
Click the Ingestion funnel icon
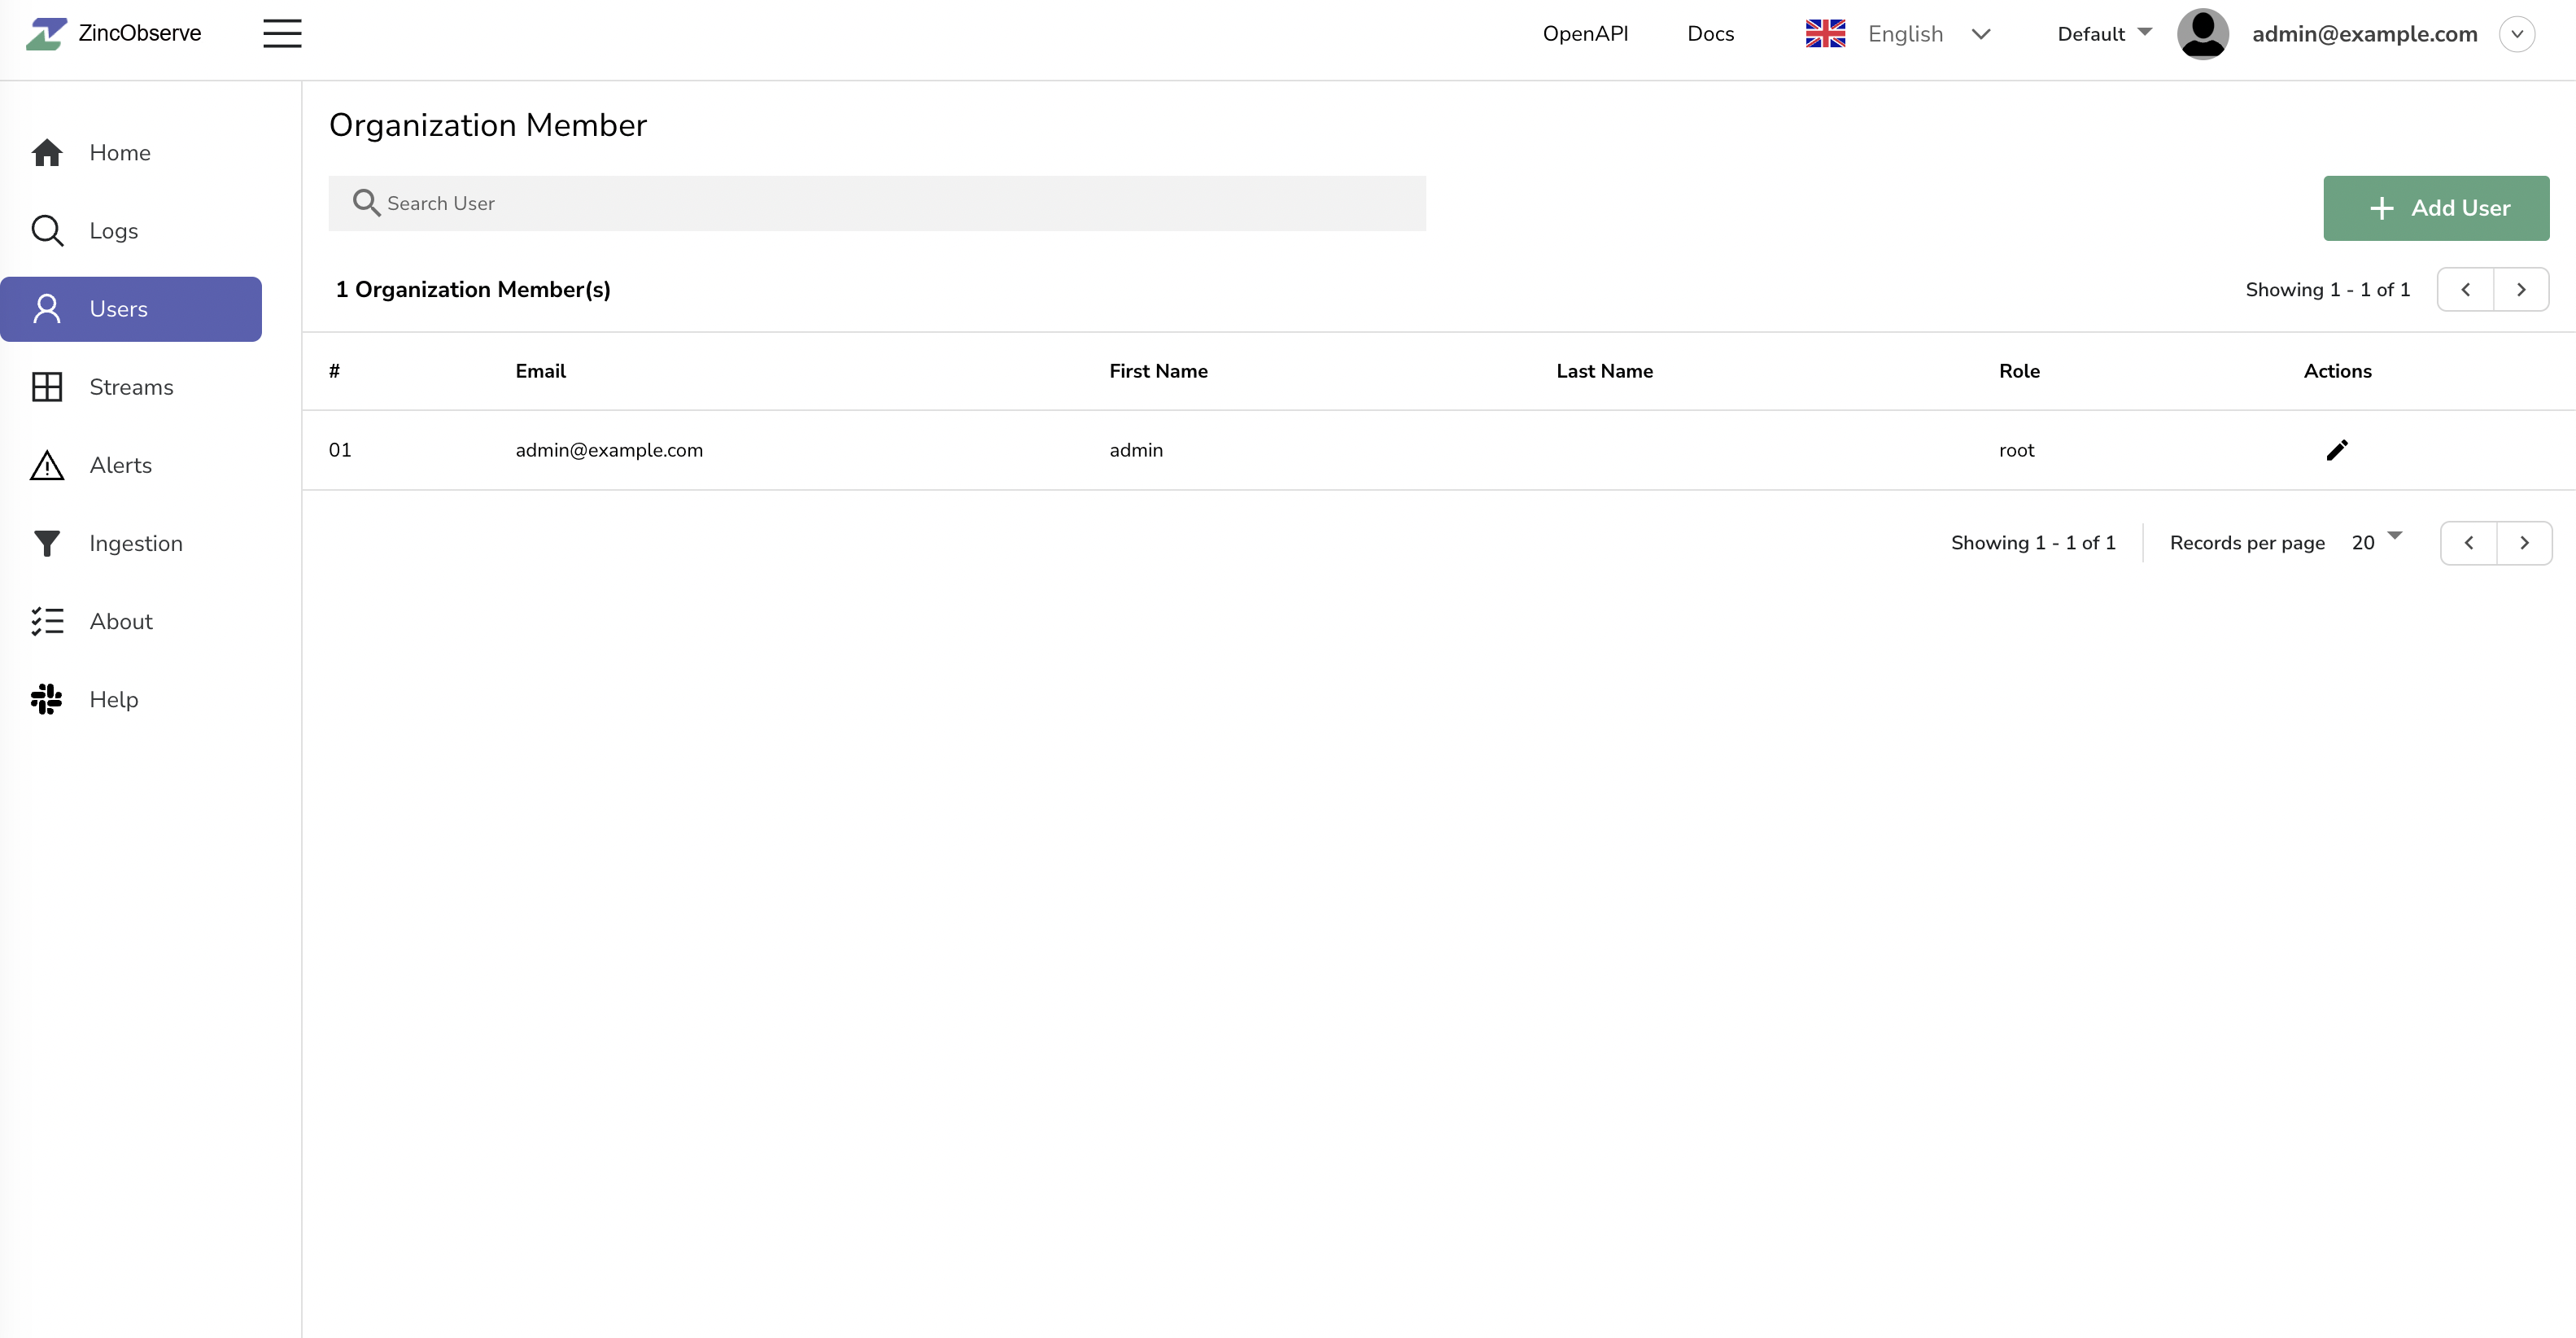click(47, 543)
